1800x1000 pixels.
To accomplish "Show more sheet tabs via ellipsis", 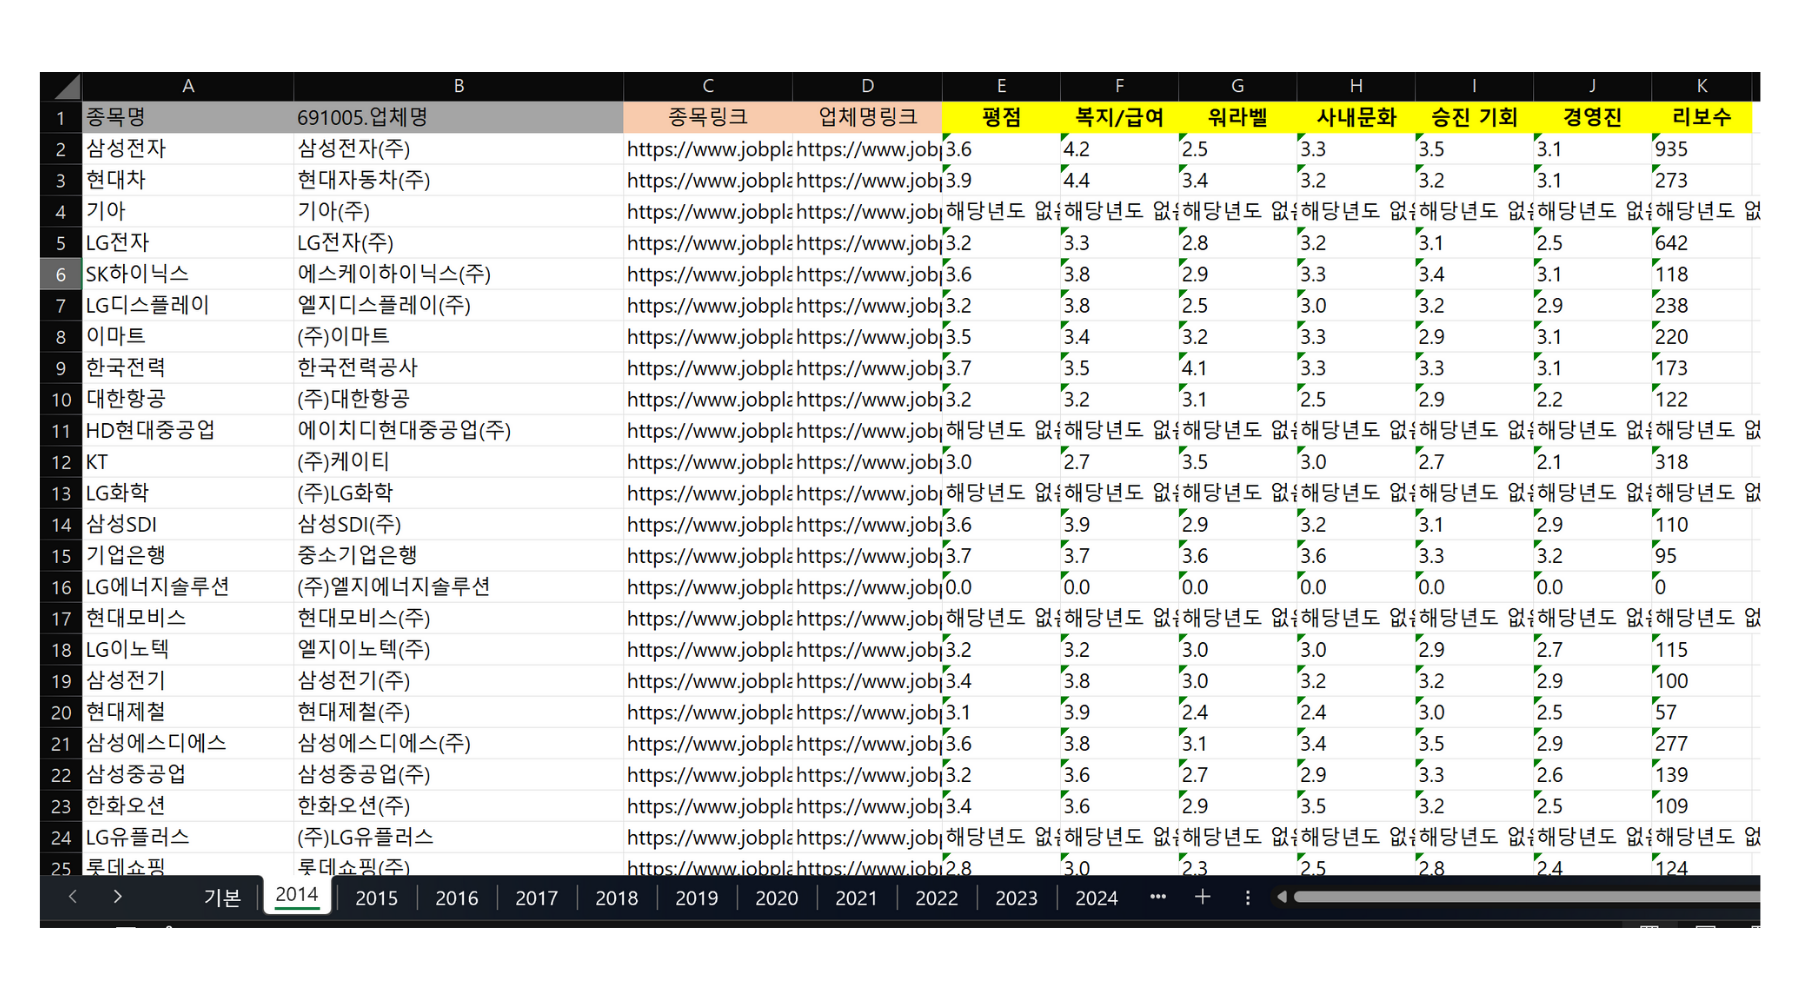I will 1158,897.
